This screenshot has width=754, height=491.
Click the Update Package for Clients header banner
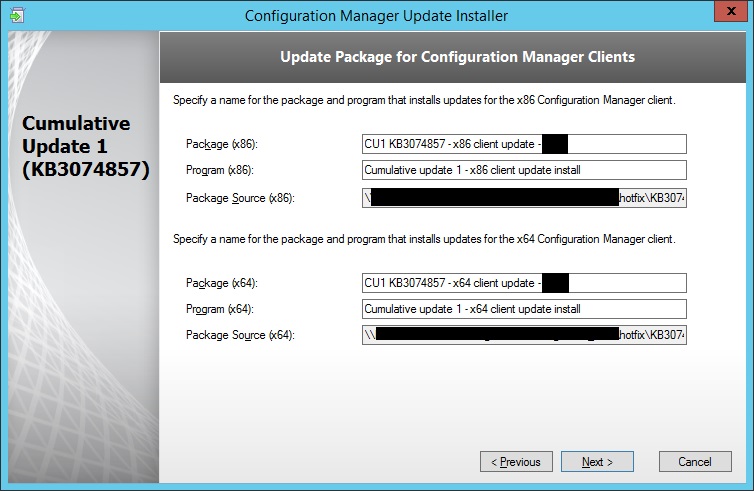pos(457,57)
